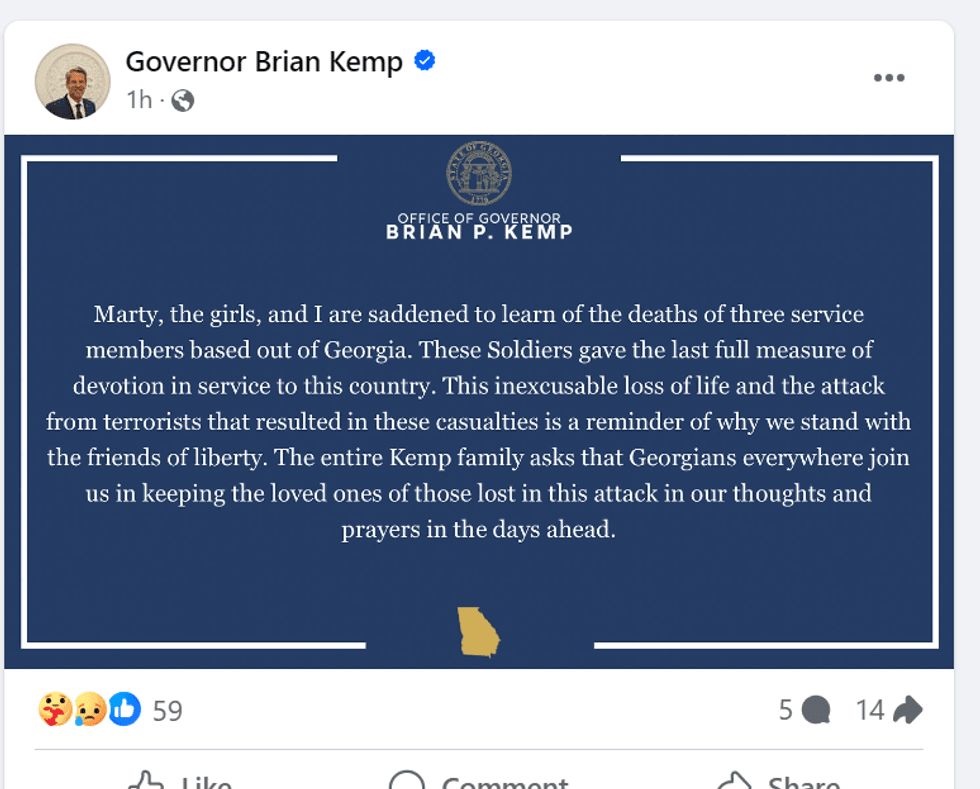Click the share arrow icon

906,710
